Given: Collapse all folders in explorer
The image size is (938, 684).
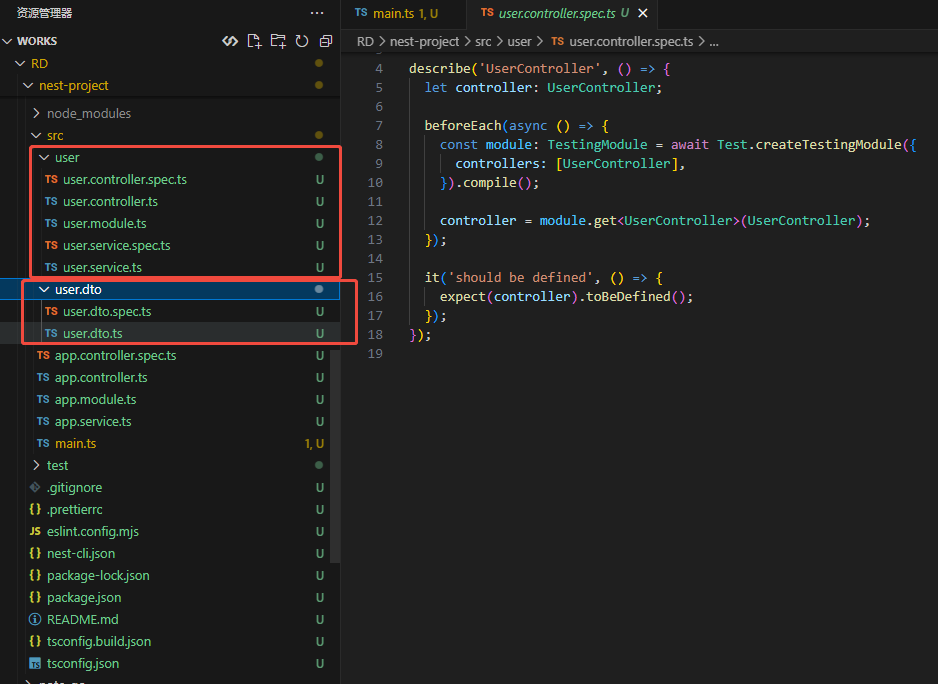Looking at the screenshot, I should pyautogui.click(x=326, y=41).
